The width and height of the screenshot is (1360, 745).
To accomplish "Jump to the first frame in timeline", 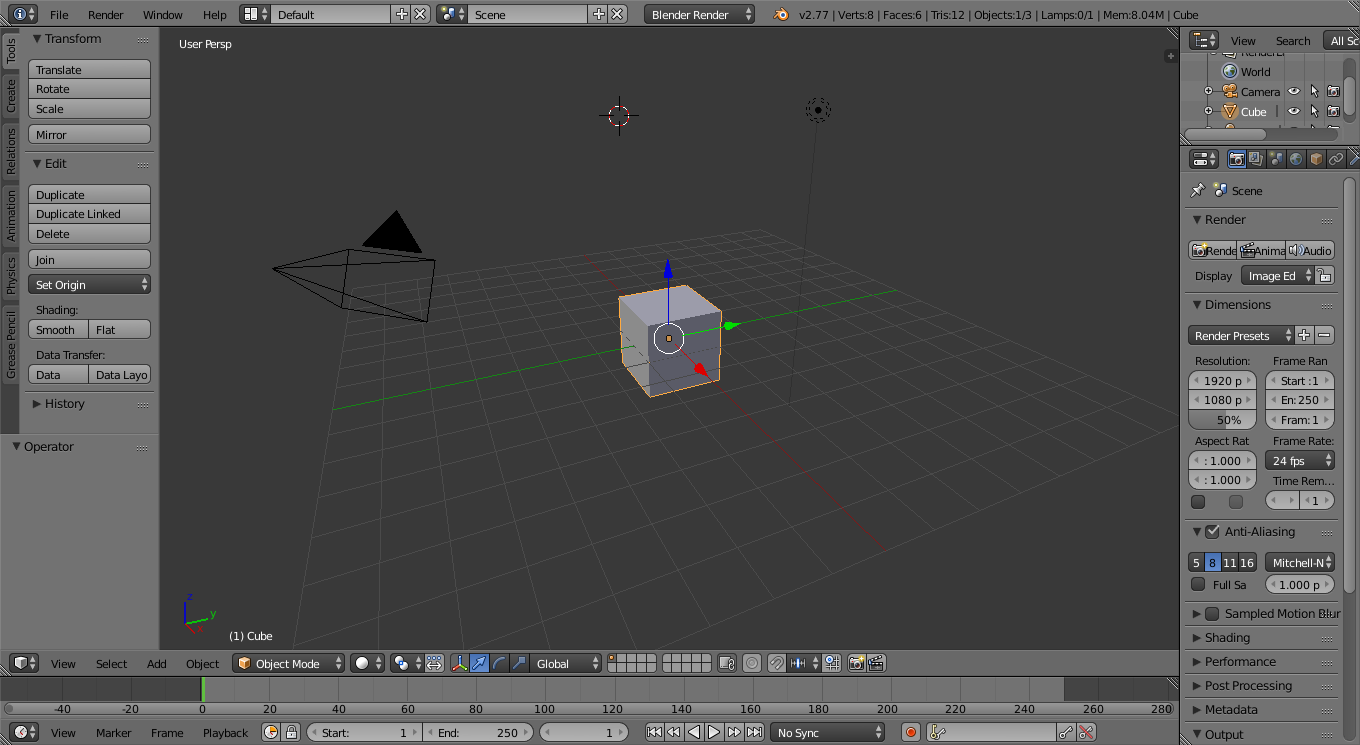I will [654, 732].
